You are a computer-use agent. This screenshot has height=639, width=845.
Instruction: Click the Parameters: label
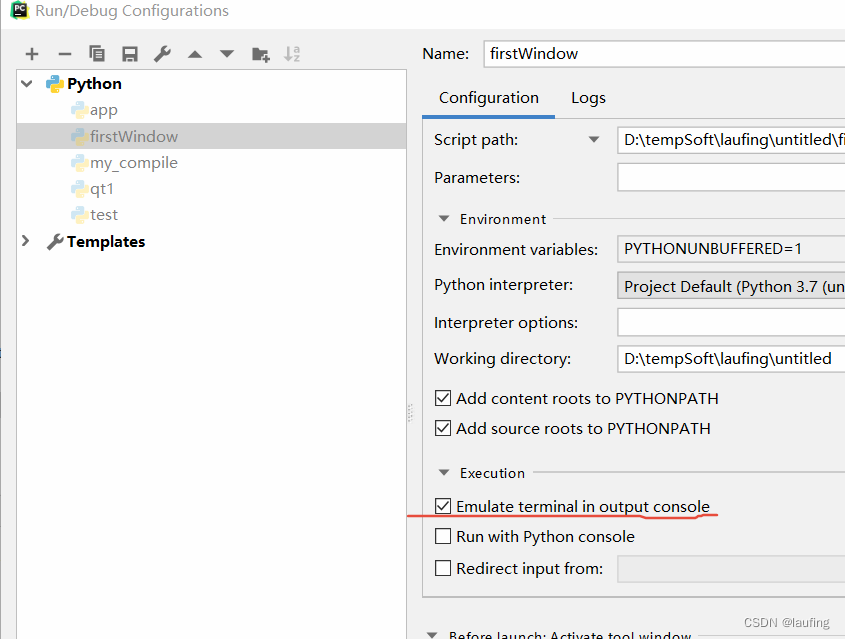pyautogui.click(x=477, y=178)
